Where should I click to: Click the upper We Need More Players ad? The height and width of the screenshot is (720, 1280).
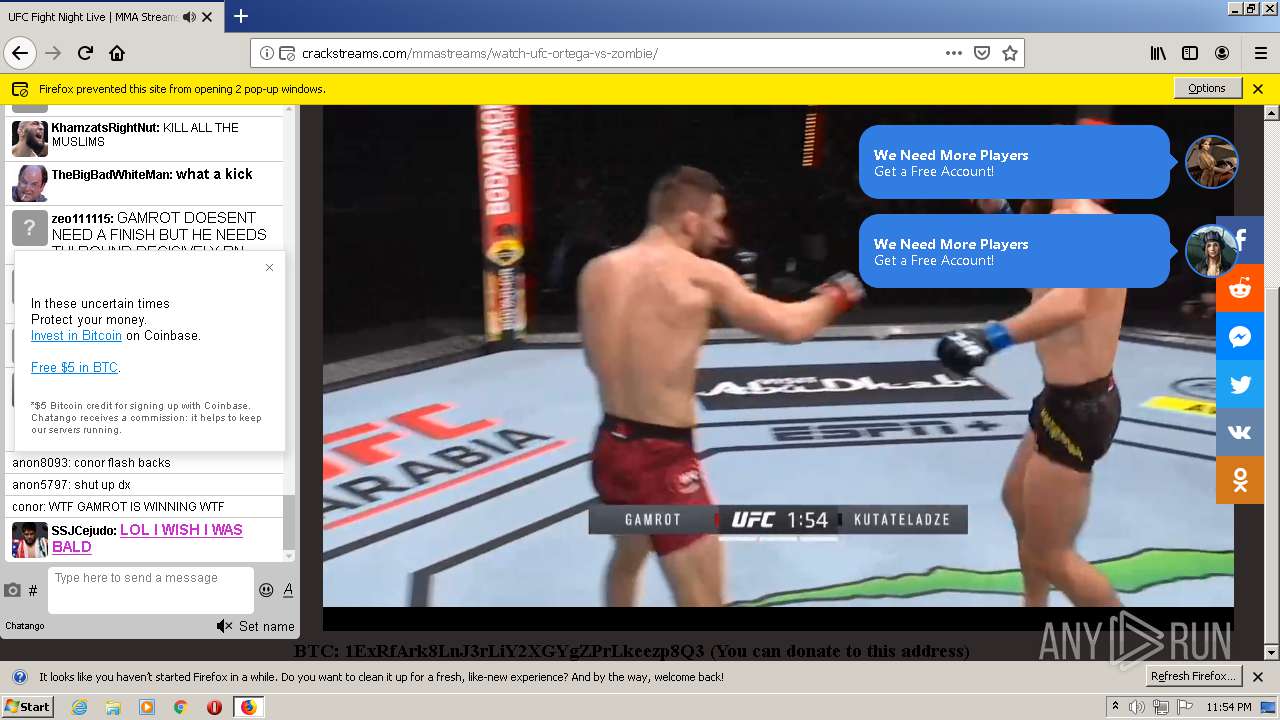coord(1014,162)
